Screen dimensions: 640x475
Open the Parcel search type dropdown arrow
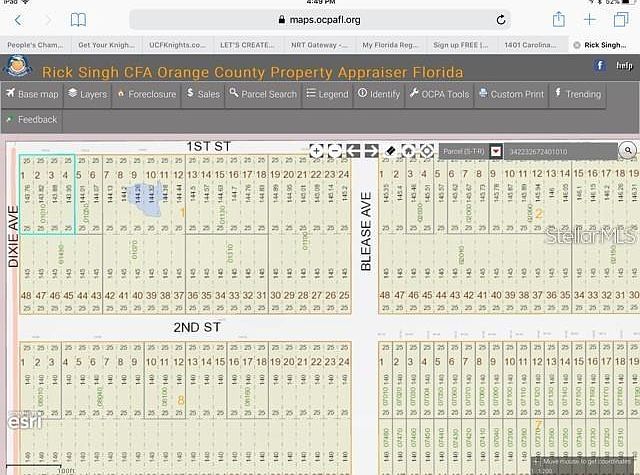pos(496,151)
